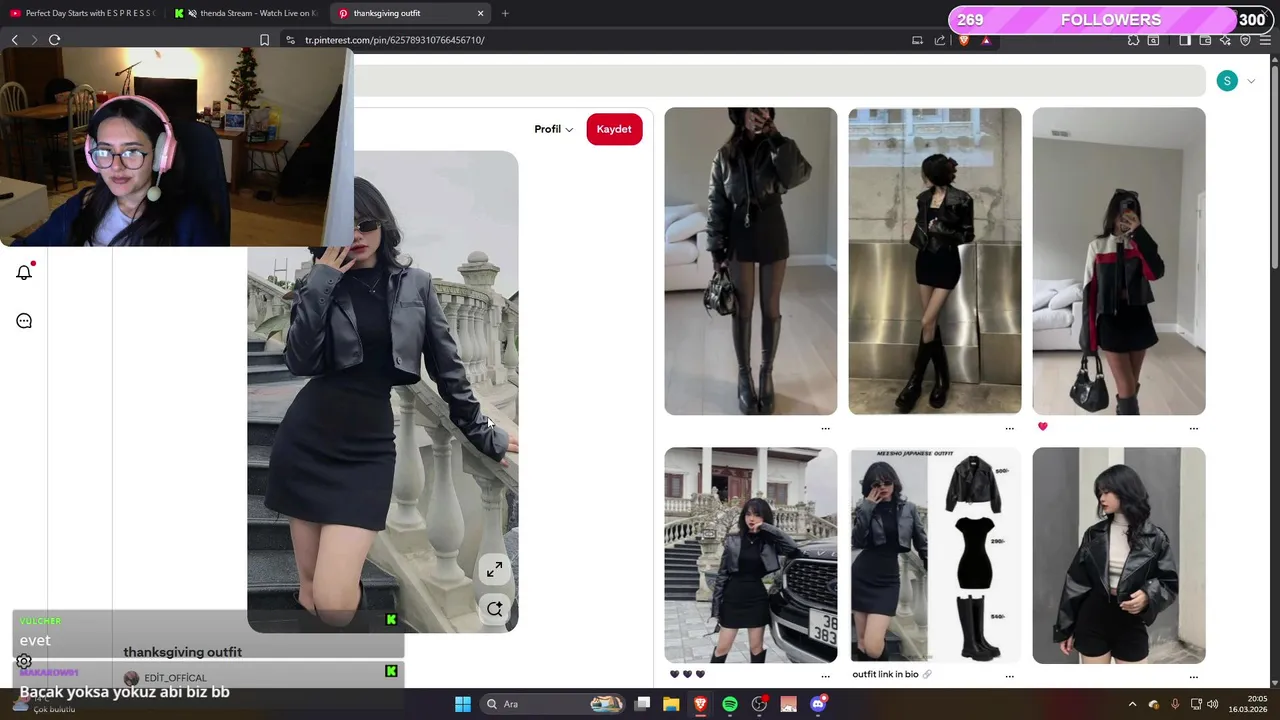Open the S account avatar
Screen dimensions: 1280x720
1227,81
